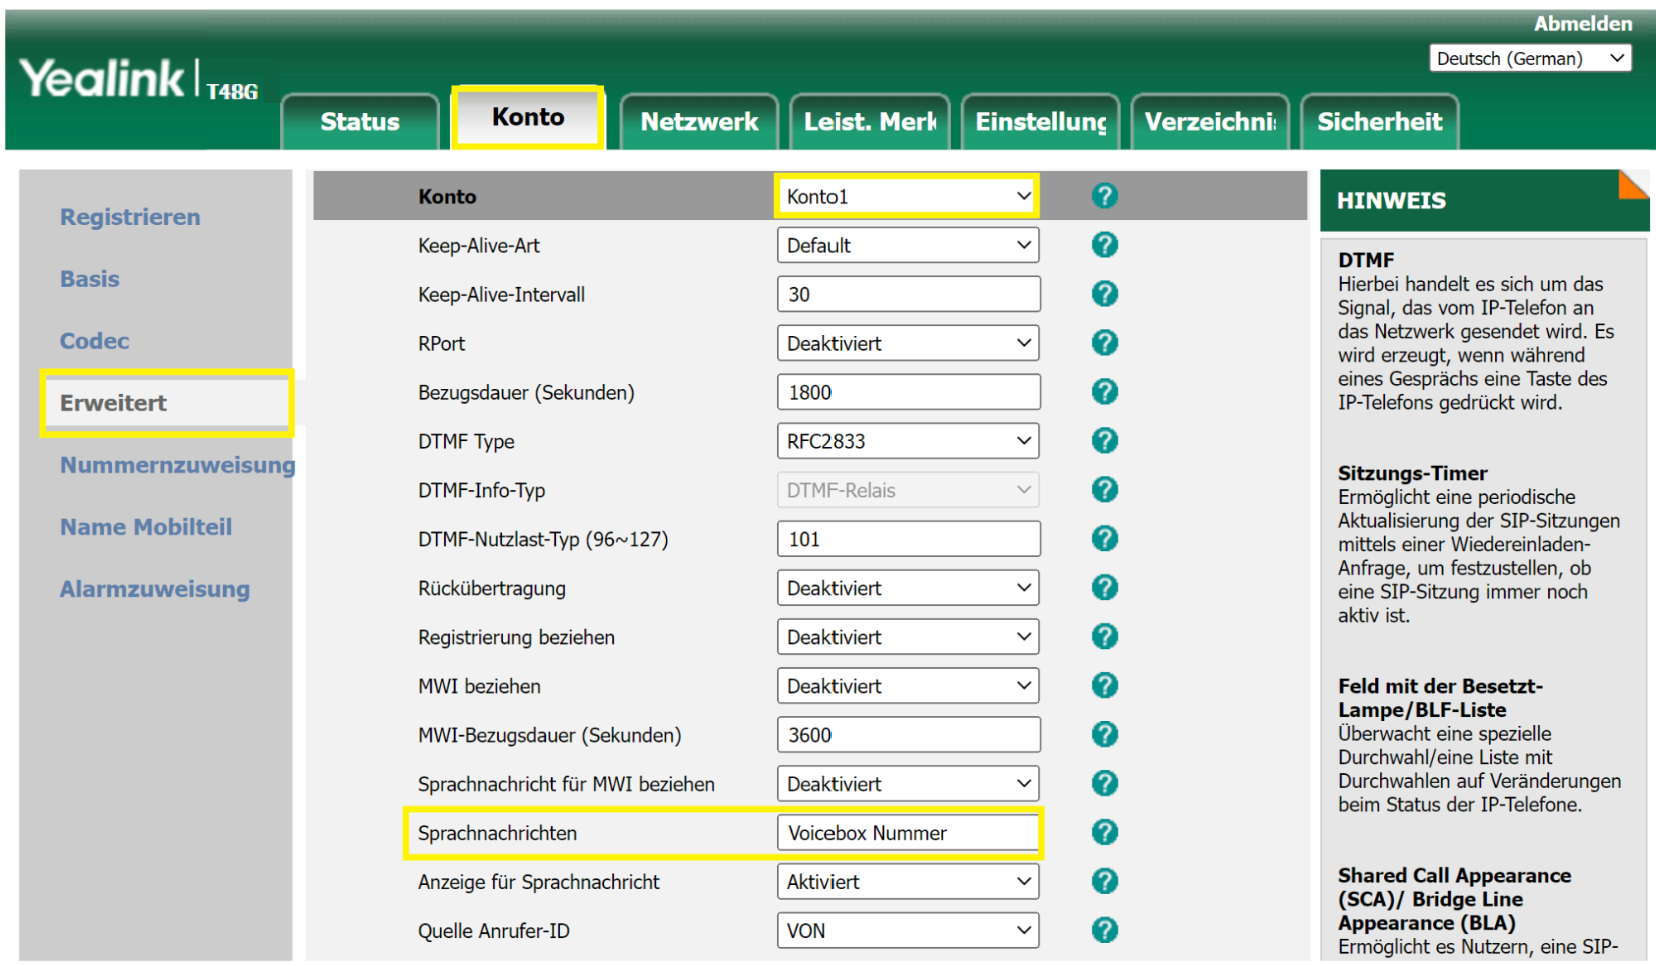
Task: Click help icon for DTMF-Info-Typ
Action: (1104, 490)
